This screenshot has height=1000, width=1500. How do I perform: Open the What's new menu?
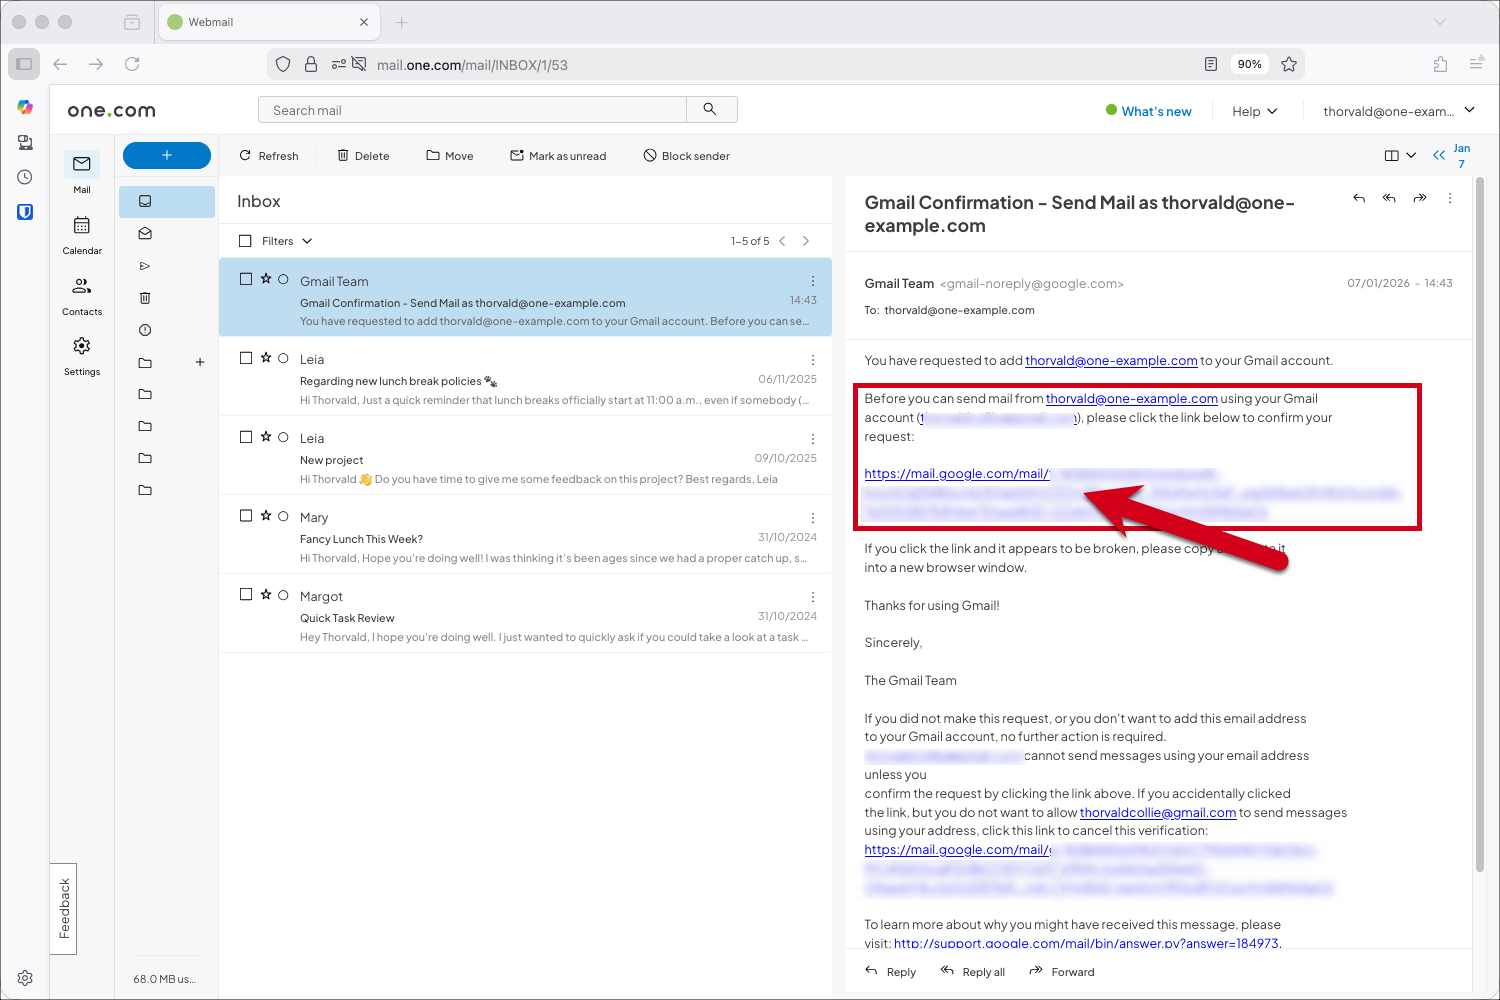[x=1149, y=111]
